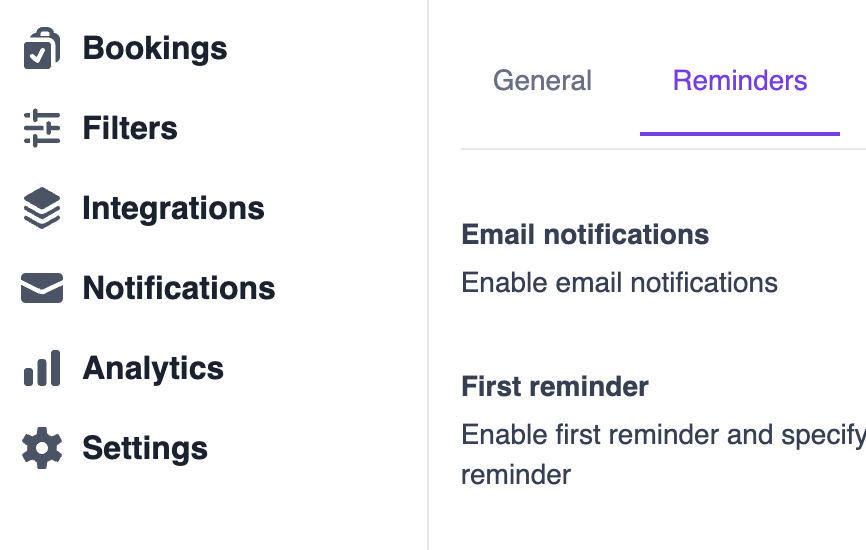Image resolution: width=866 pixels, height=550 pixels.
Task: Open the Analytics sidebar label
Action: [x=153, y=368]
